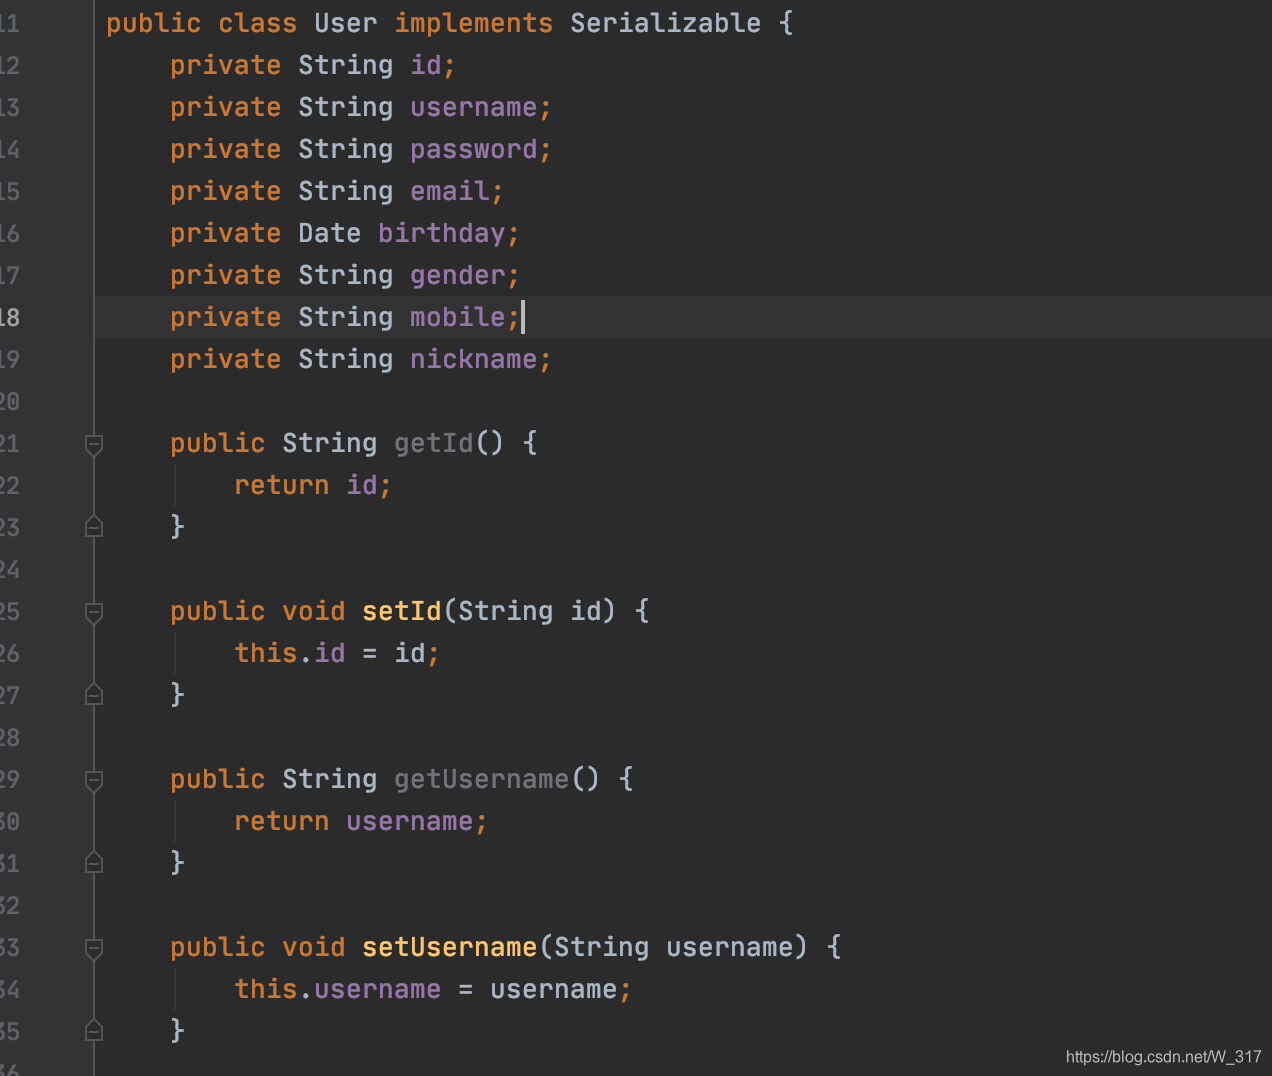1272x1076 pixels.
Task: Click fold end marker of setUsername method
Action: (x=94, y=1029)
